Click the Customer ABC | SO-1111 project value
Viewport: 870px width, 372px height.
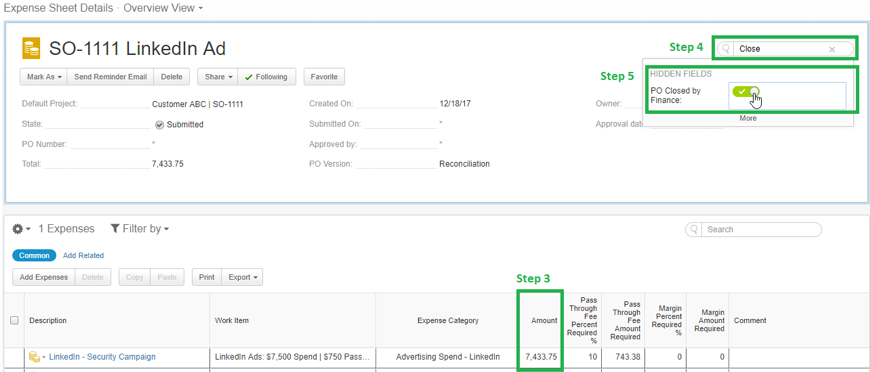tap(198, 104)
